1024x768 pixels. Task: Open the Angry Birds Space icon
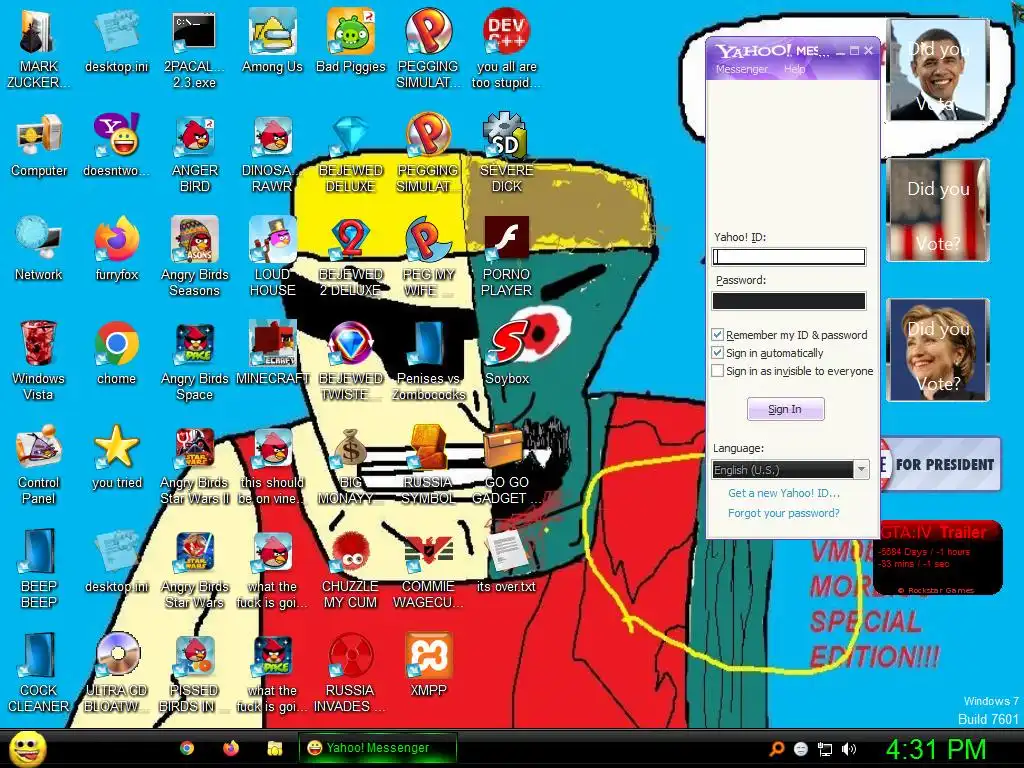[x=194, y=360]
